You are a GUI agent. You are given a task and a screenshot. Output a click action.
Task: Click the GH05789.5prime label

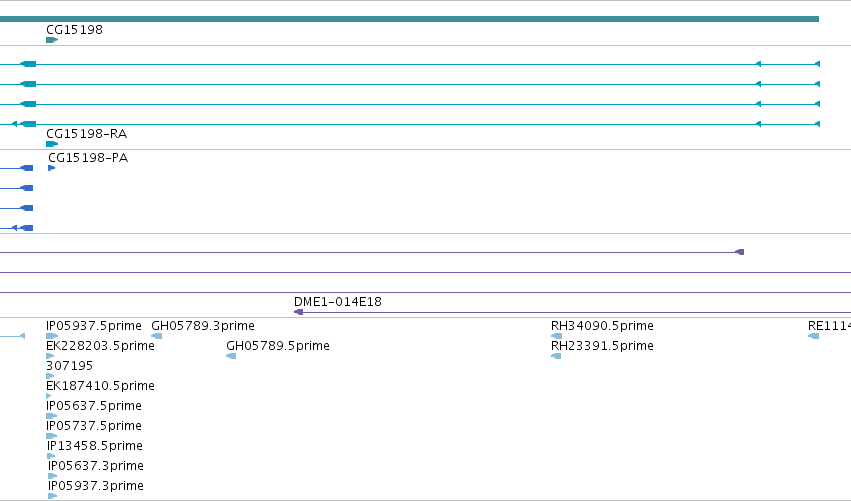277,346
